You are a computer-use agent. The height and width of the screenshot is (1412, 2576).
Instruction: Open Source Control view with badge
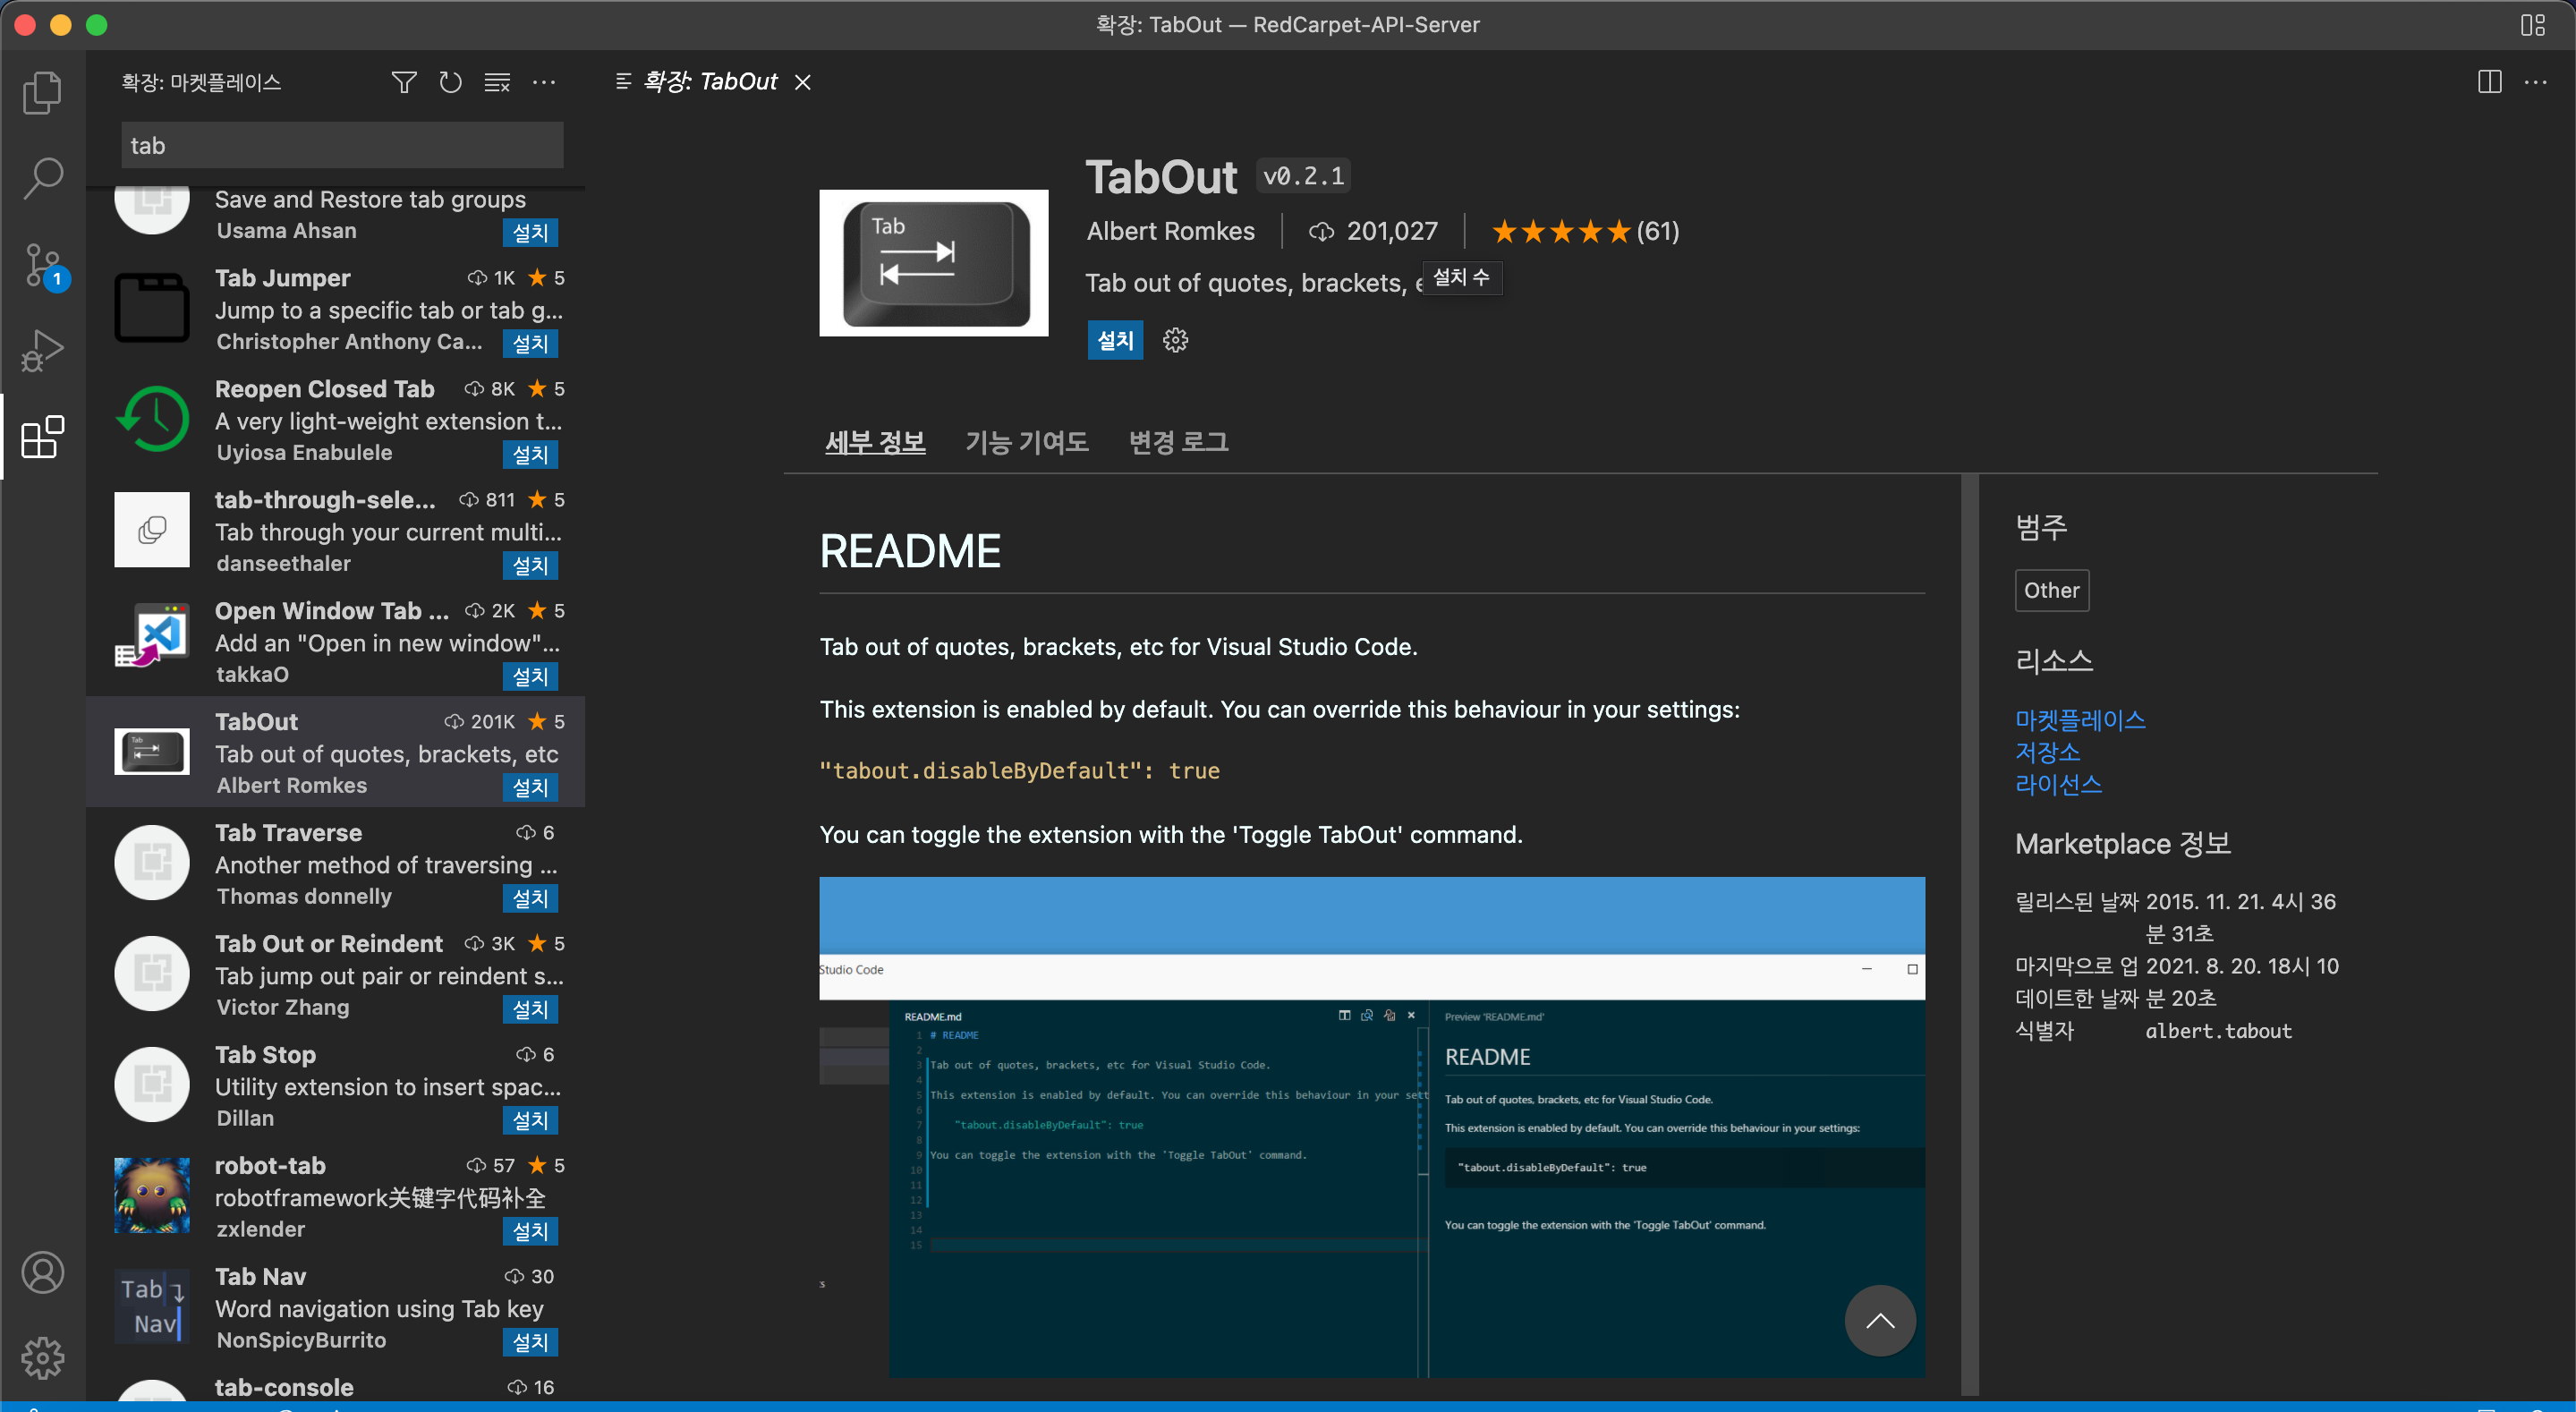pyautogui.click(x=42, y=266)
